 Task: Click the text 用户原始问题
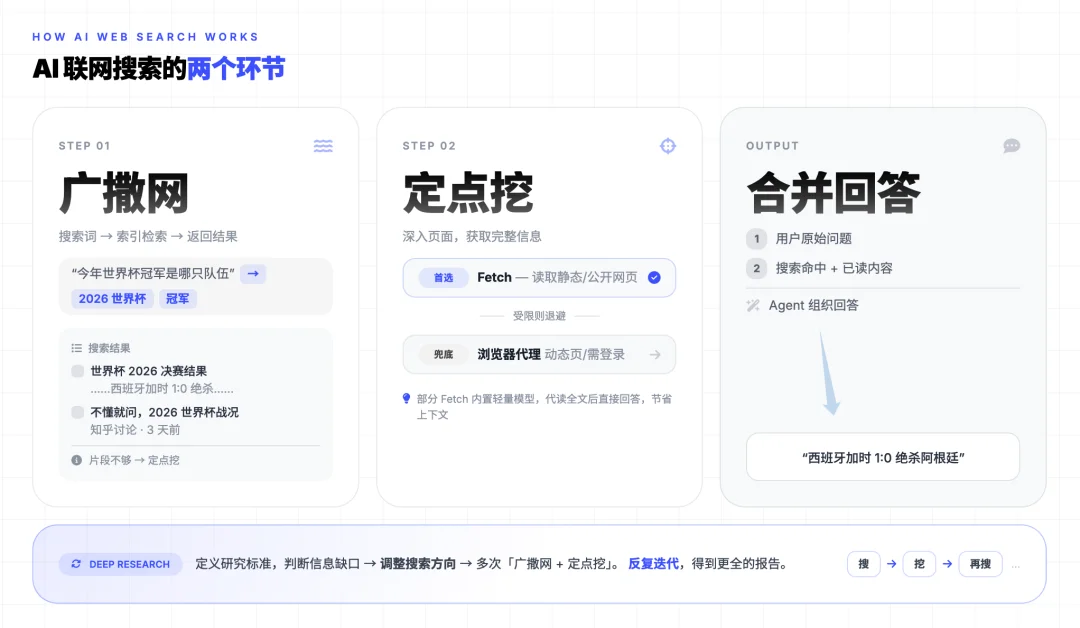pos(813,238)
